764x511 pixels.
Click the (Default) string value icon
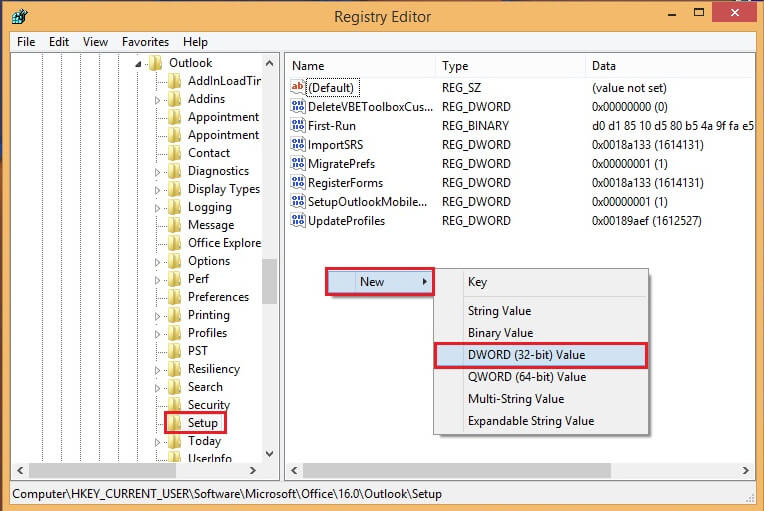(298, 88)
